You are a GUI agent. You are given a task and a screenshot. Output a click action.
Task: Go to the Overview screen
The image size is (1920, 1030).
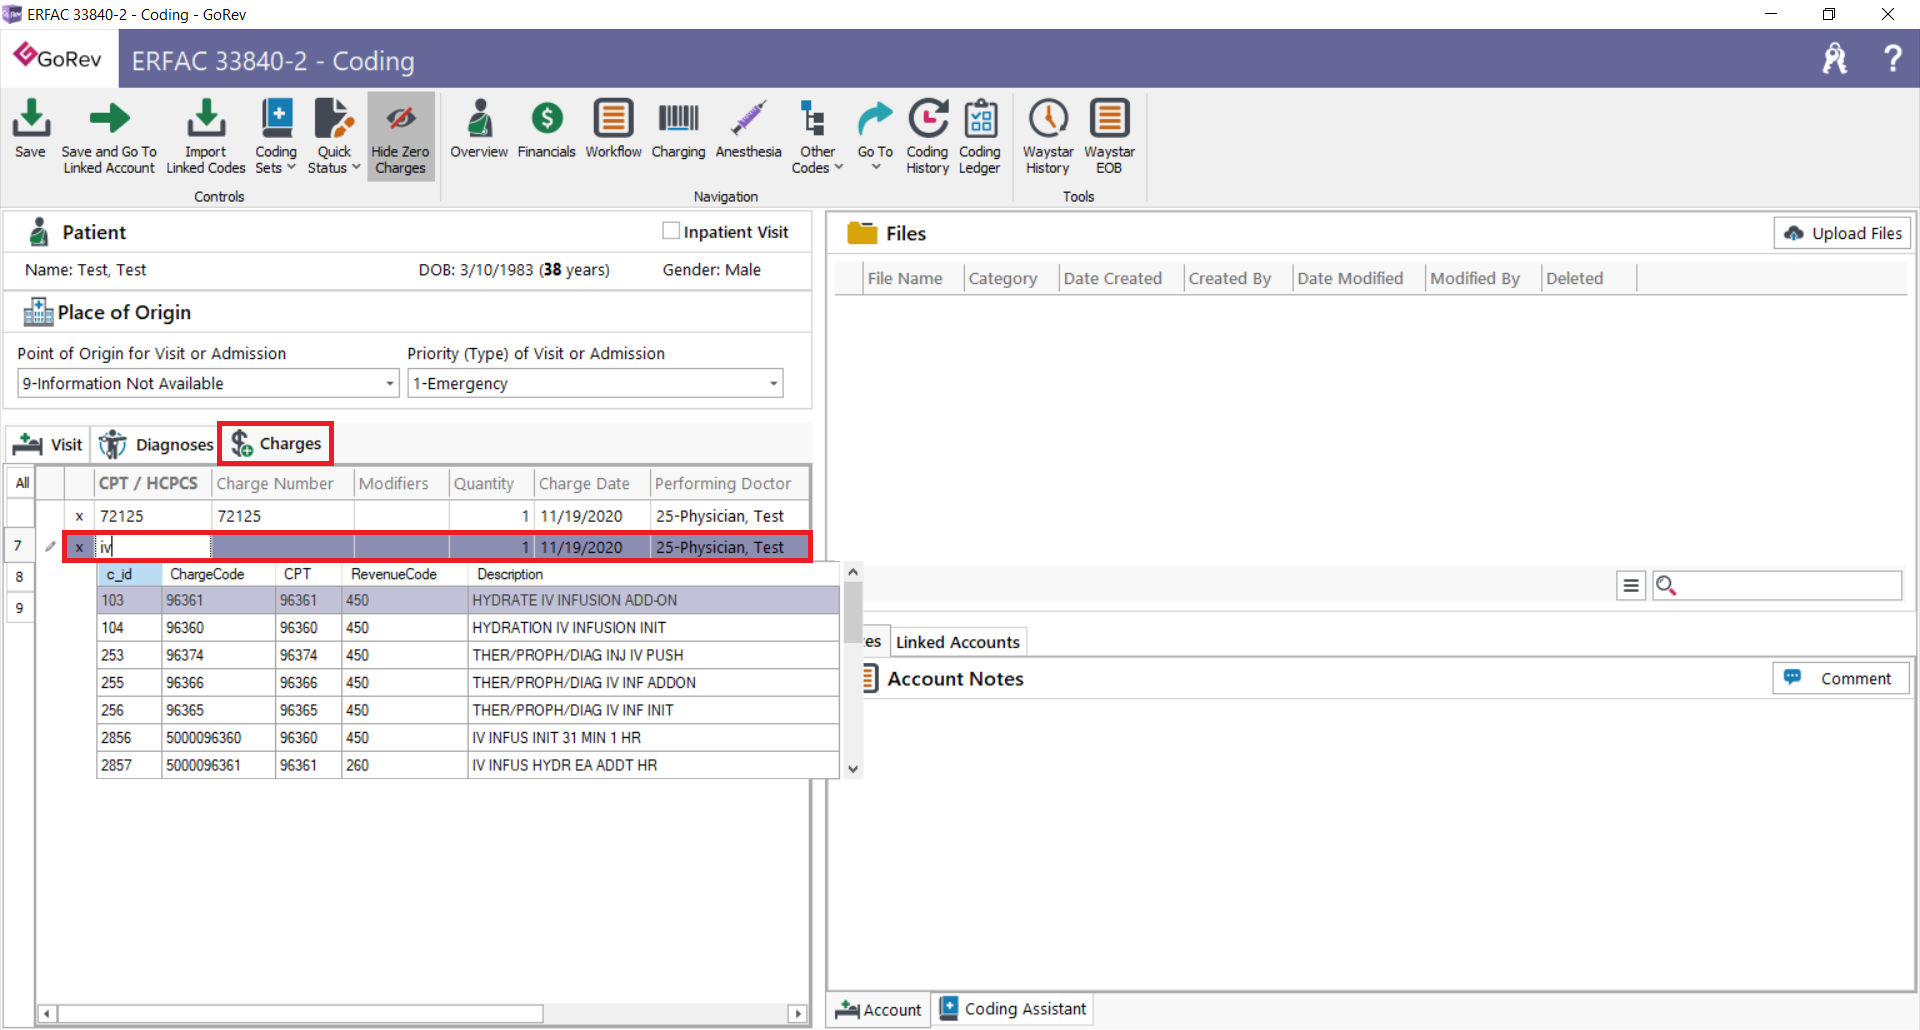(479, 129)
